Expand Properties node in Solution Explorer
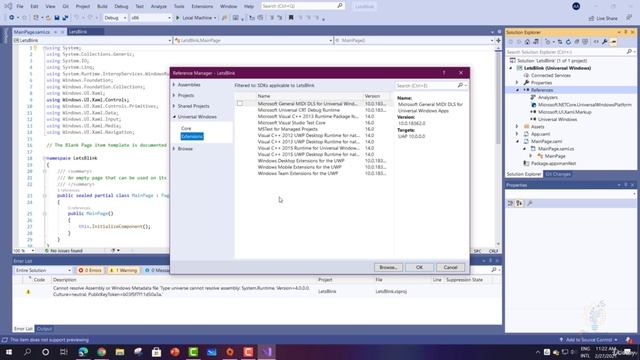The image size is (640, 360). coord(517,83)
